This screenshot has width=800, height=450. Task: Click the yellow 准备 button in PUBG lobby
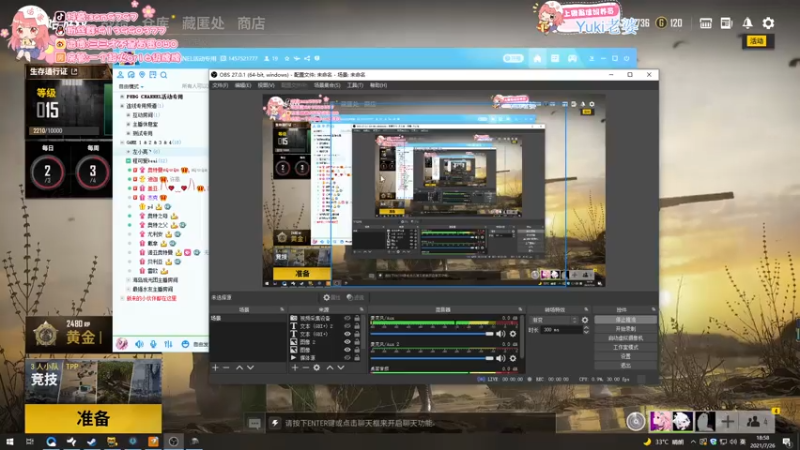[x=93, y=418]
